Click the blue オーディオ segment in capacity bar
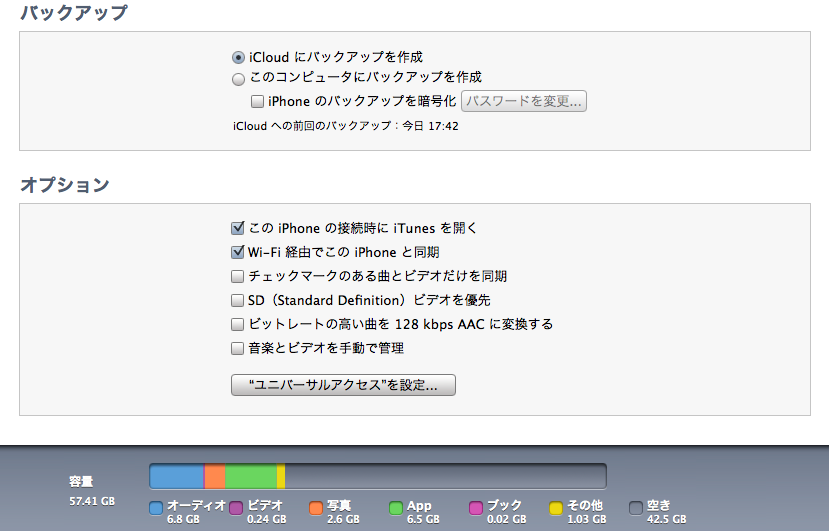The width and height of the screenshot is (829, 531). point(177,476)
